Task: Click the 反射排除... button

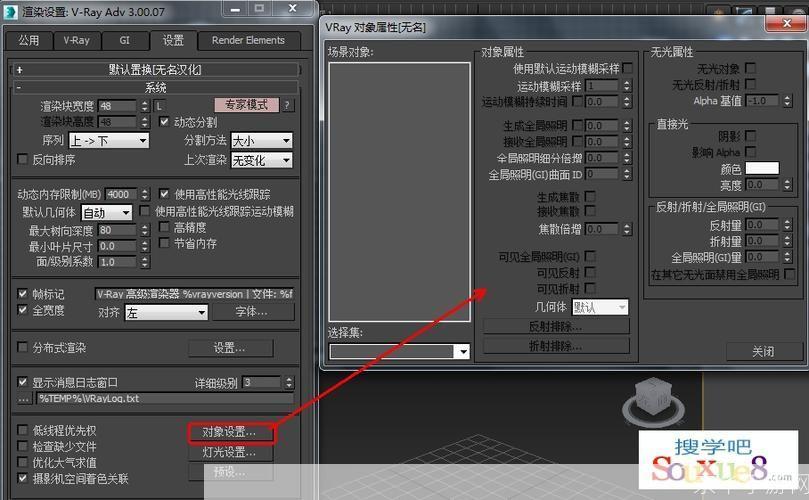Action: pos(556,327)
